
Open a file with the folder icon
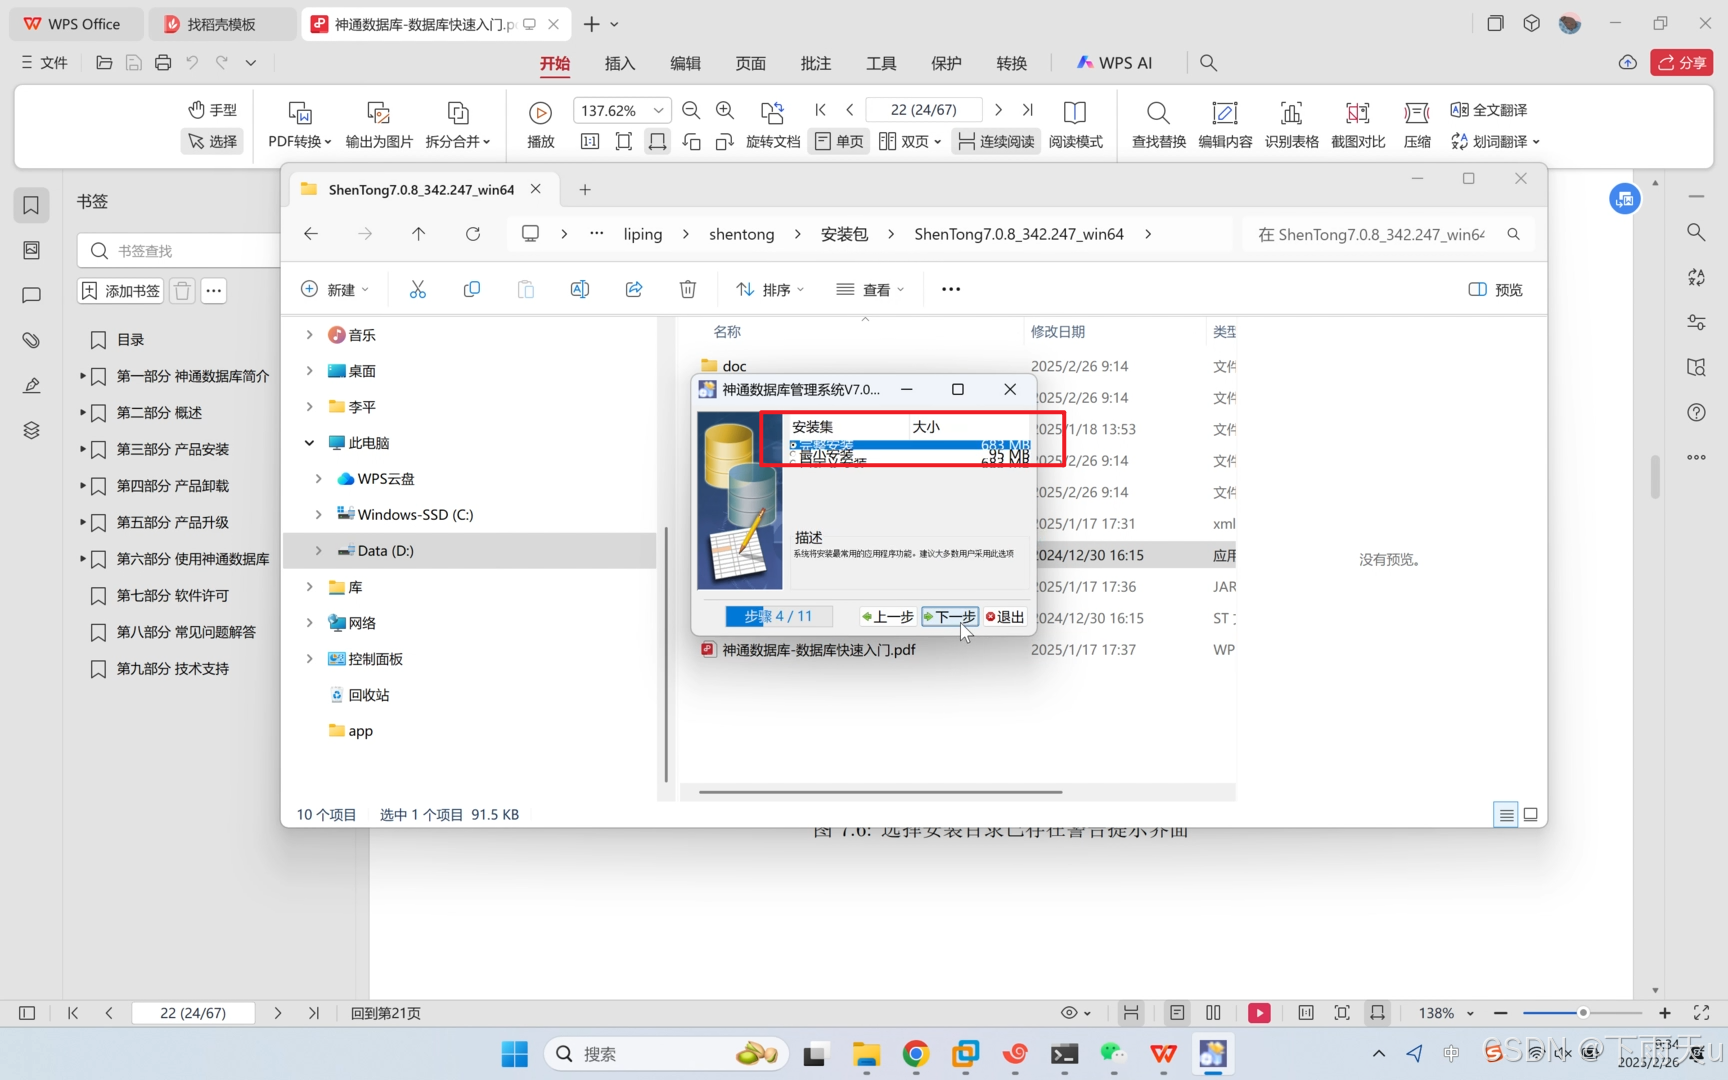pyautogui.click(x=104, y=62)
